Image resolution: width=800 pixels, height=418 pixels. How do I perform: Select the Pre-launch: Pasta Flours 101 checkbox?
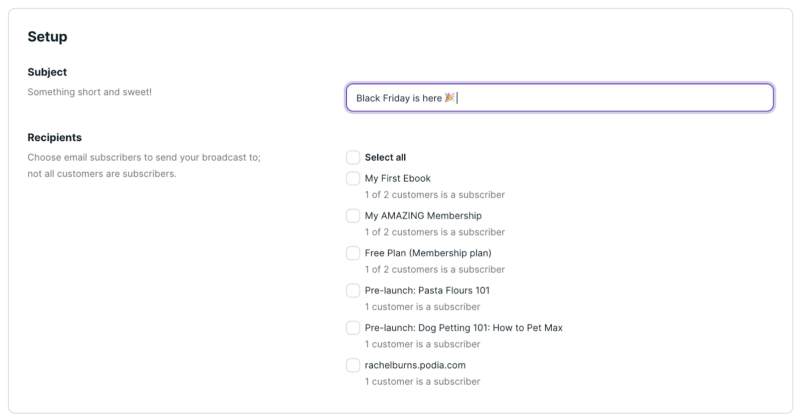point(353,290)
